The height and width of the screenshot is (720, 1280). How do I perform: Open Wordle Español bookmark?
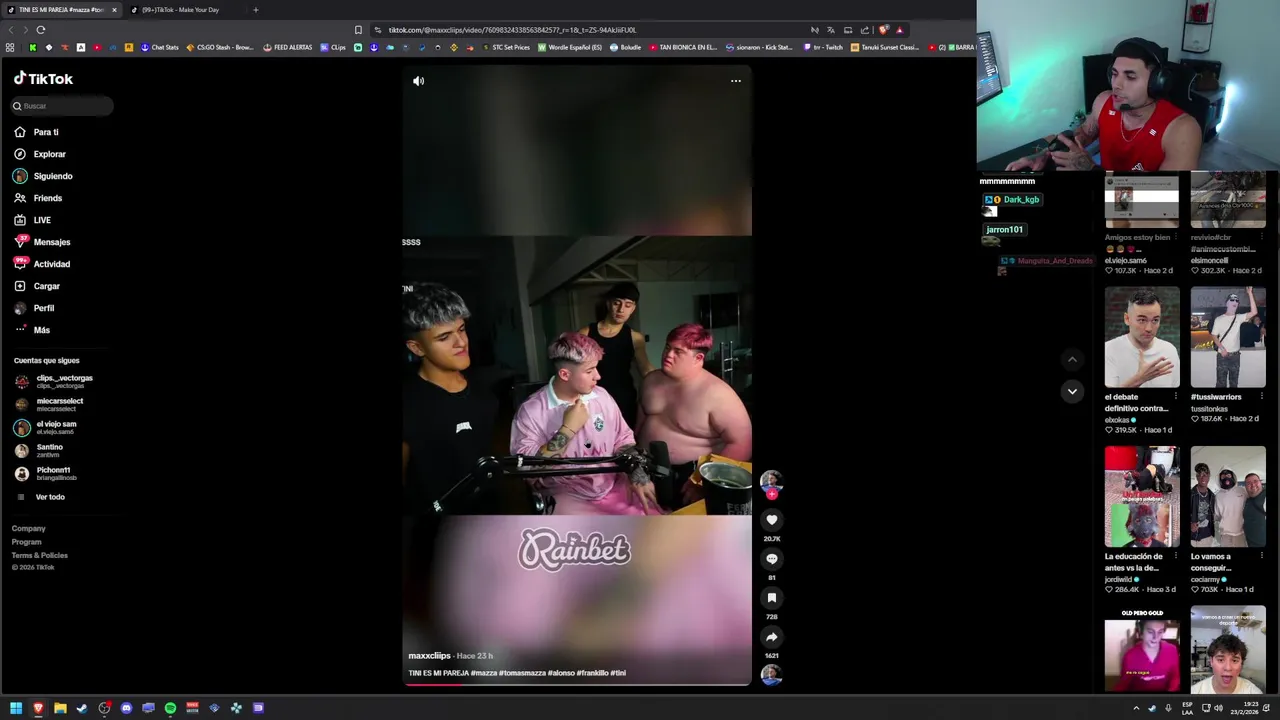pyautogui.click(x=570, y=47)
